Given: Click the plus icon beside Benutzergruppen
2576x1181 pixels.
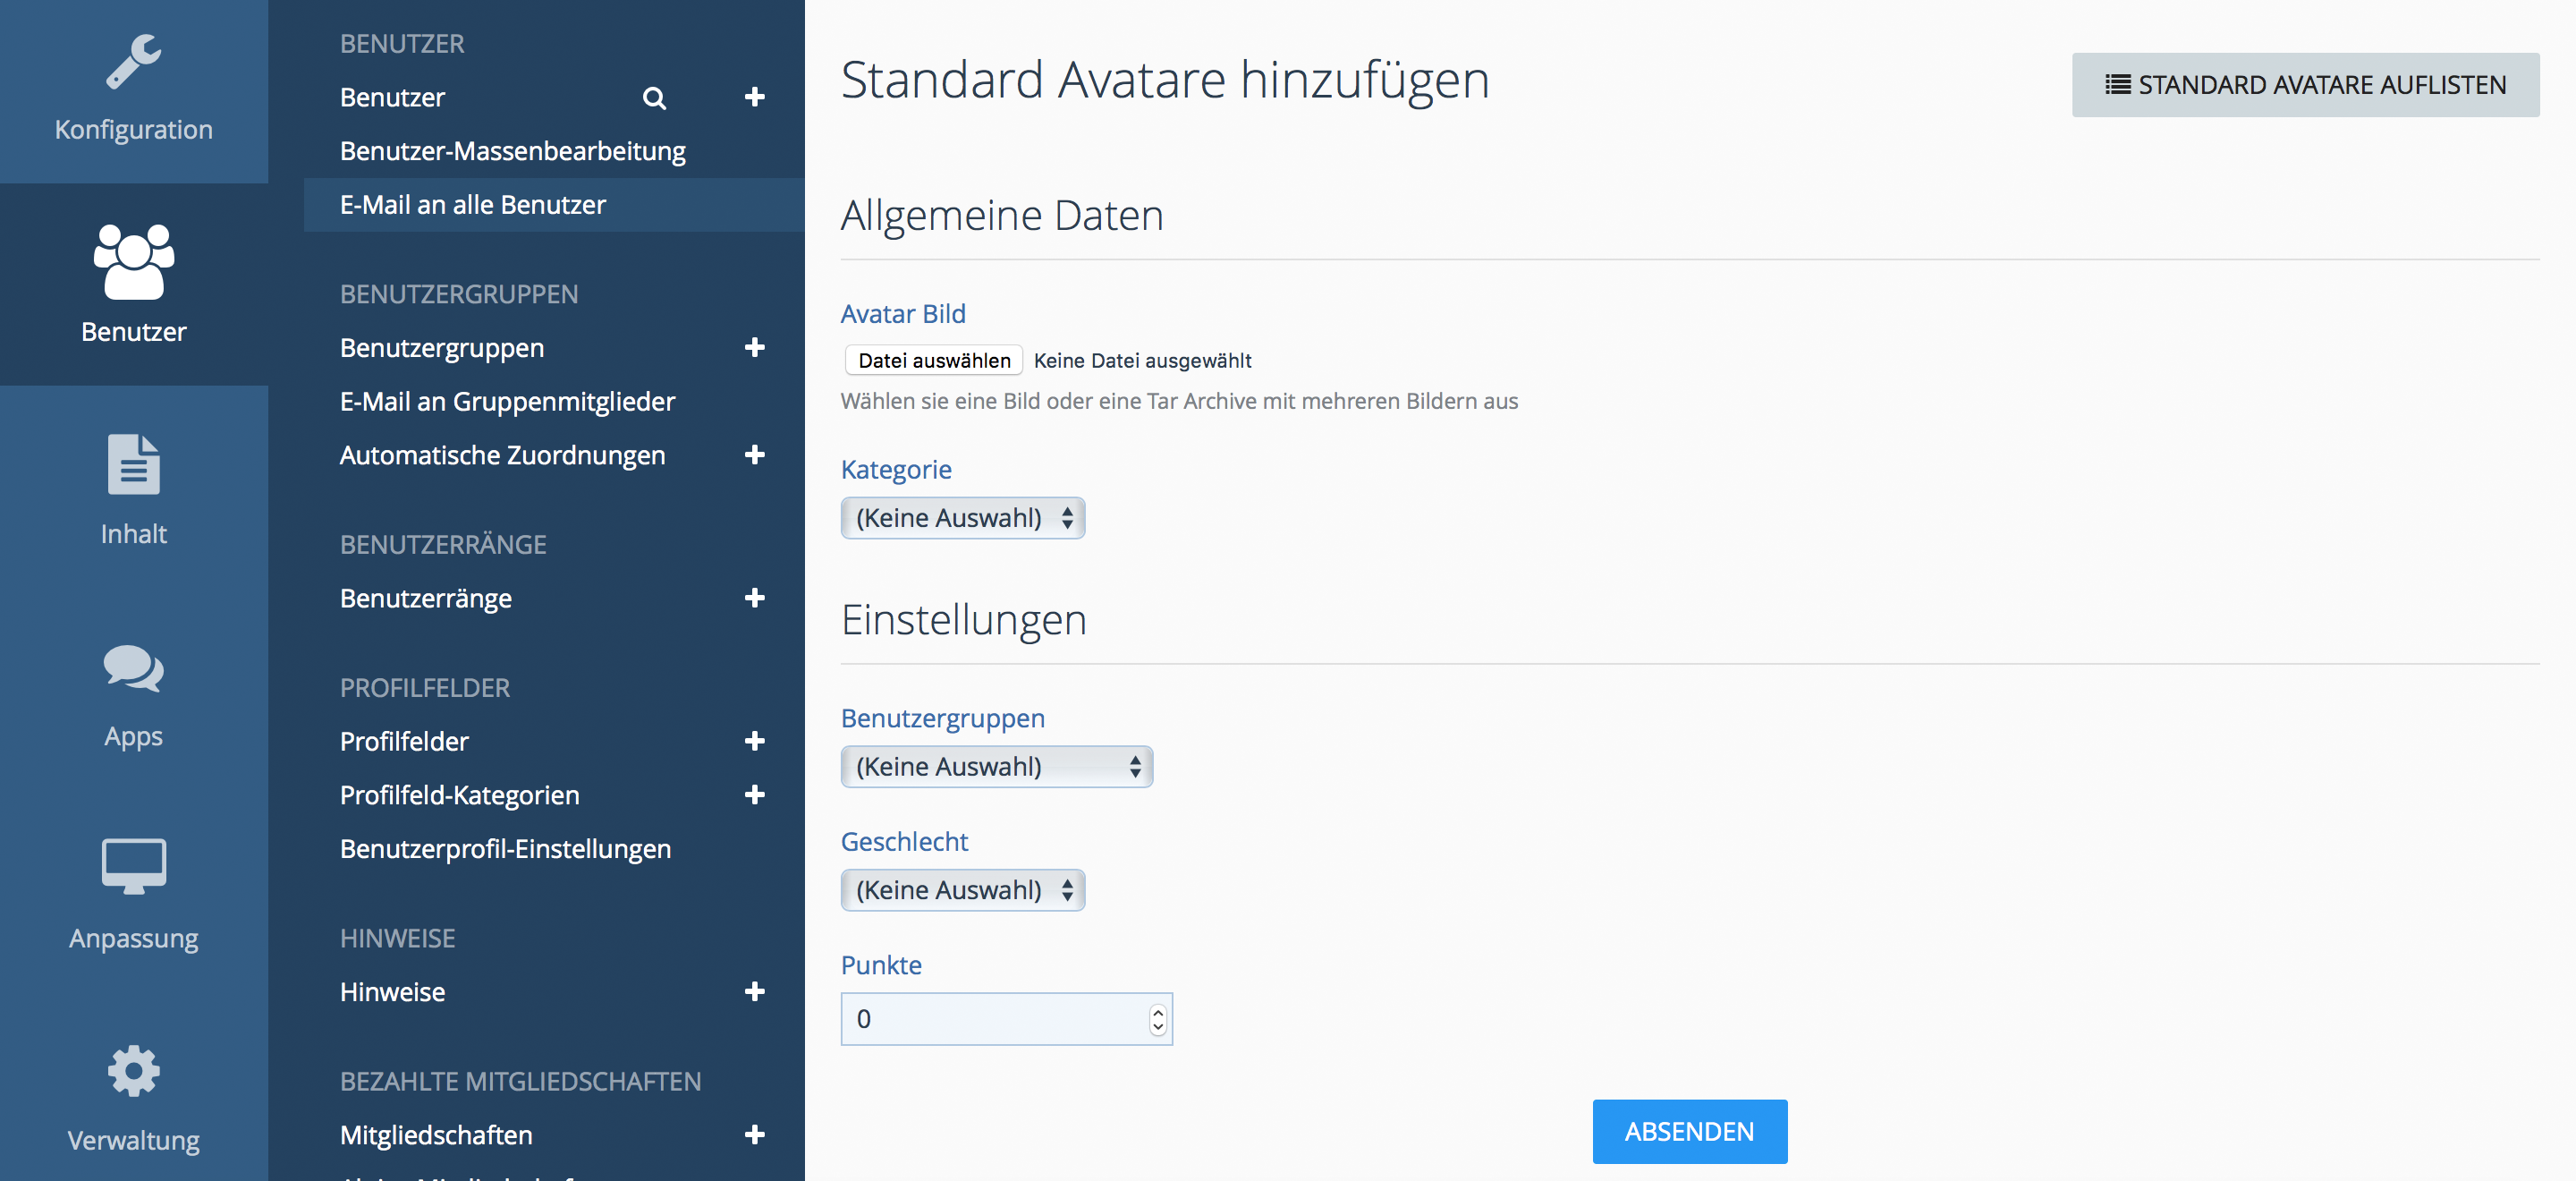Looking at the screenshot, I should pyautogui.click(x=755, y=347).
